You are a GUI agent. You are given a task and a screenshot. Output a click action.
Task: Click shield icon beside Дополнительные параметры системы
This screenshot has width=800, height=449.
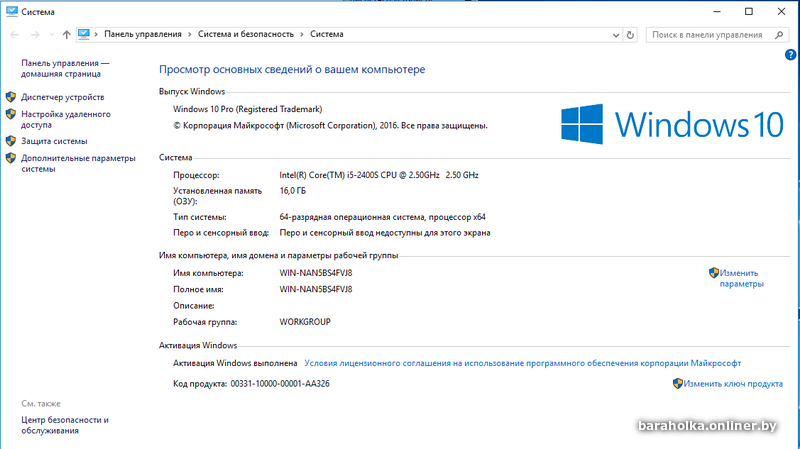(x=11, y=158)
